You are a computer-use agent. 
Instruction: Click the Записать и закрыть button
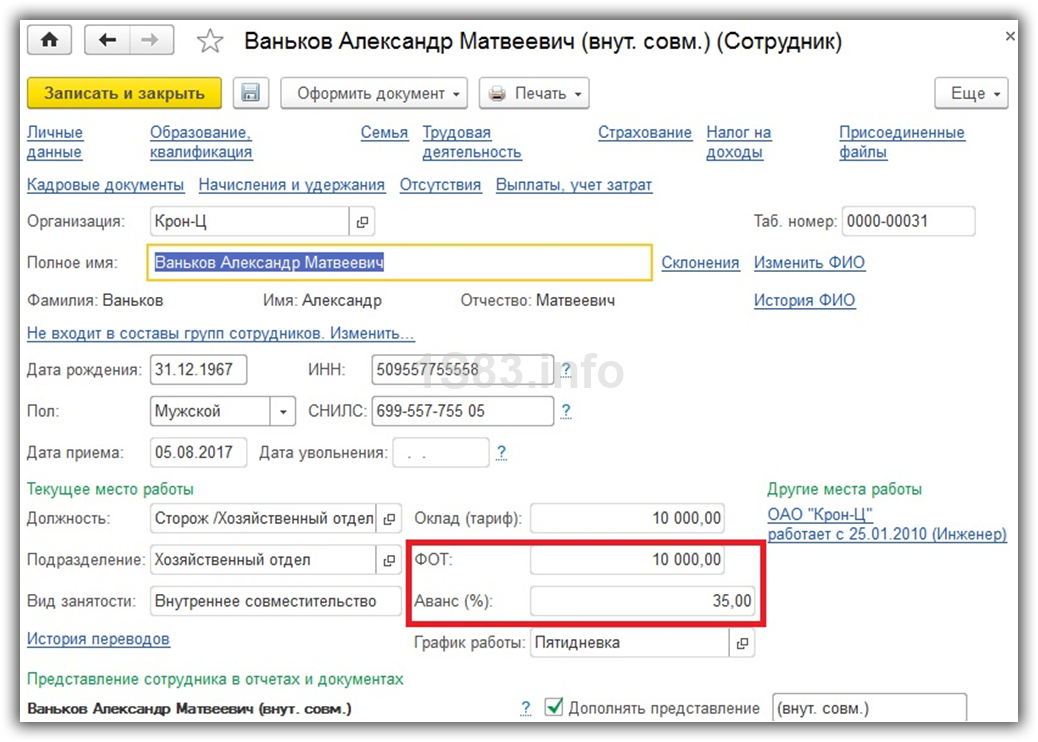(124, 93)
